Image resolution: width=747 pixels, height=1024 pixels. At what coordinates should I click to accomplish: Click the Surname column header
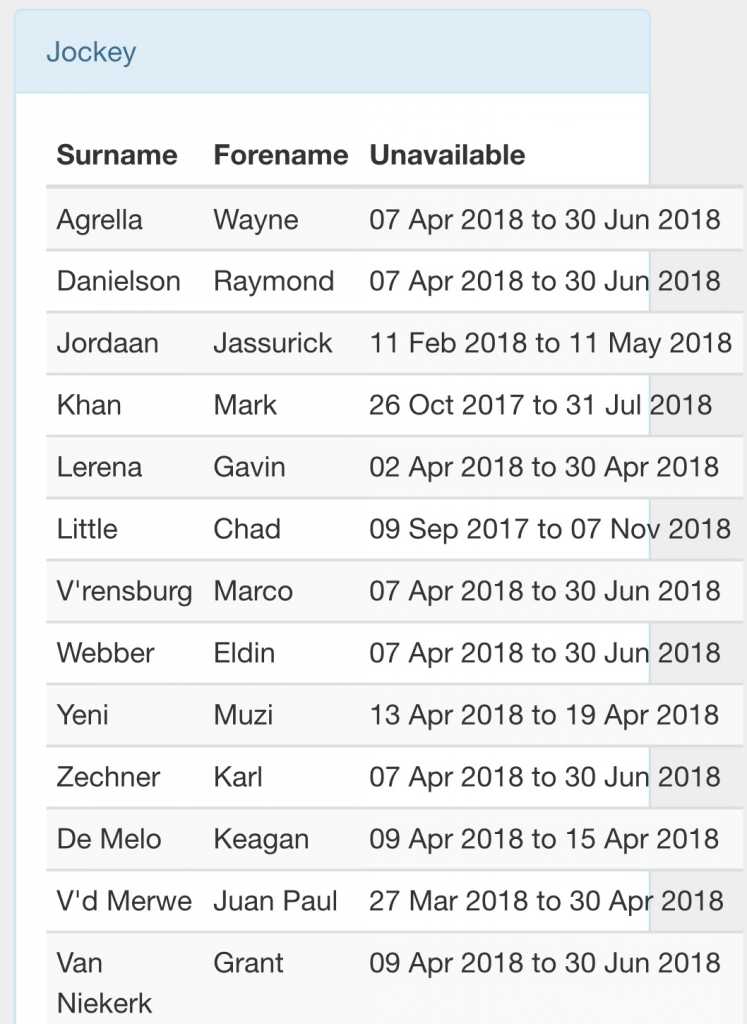pyautogui.click(x=117, y=155)
